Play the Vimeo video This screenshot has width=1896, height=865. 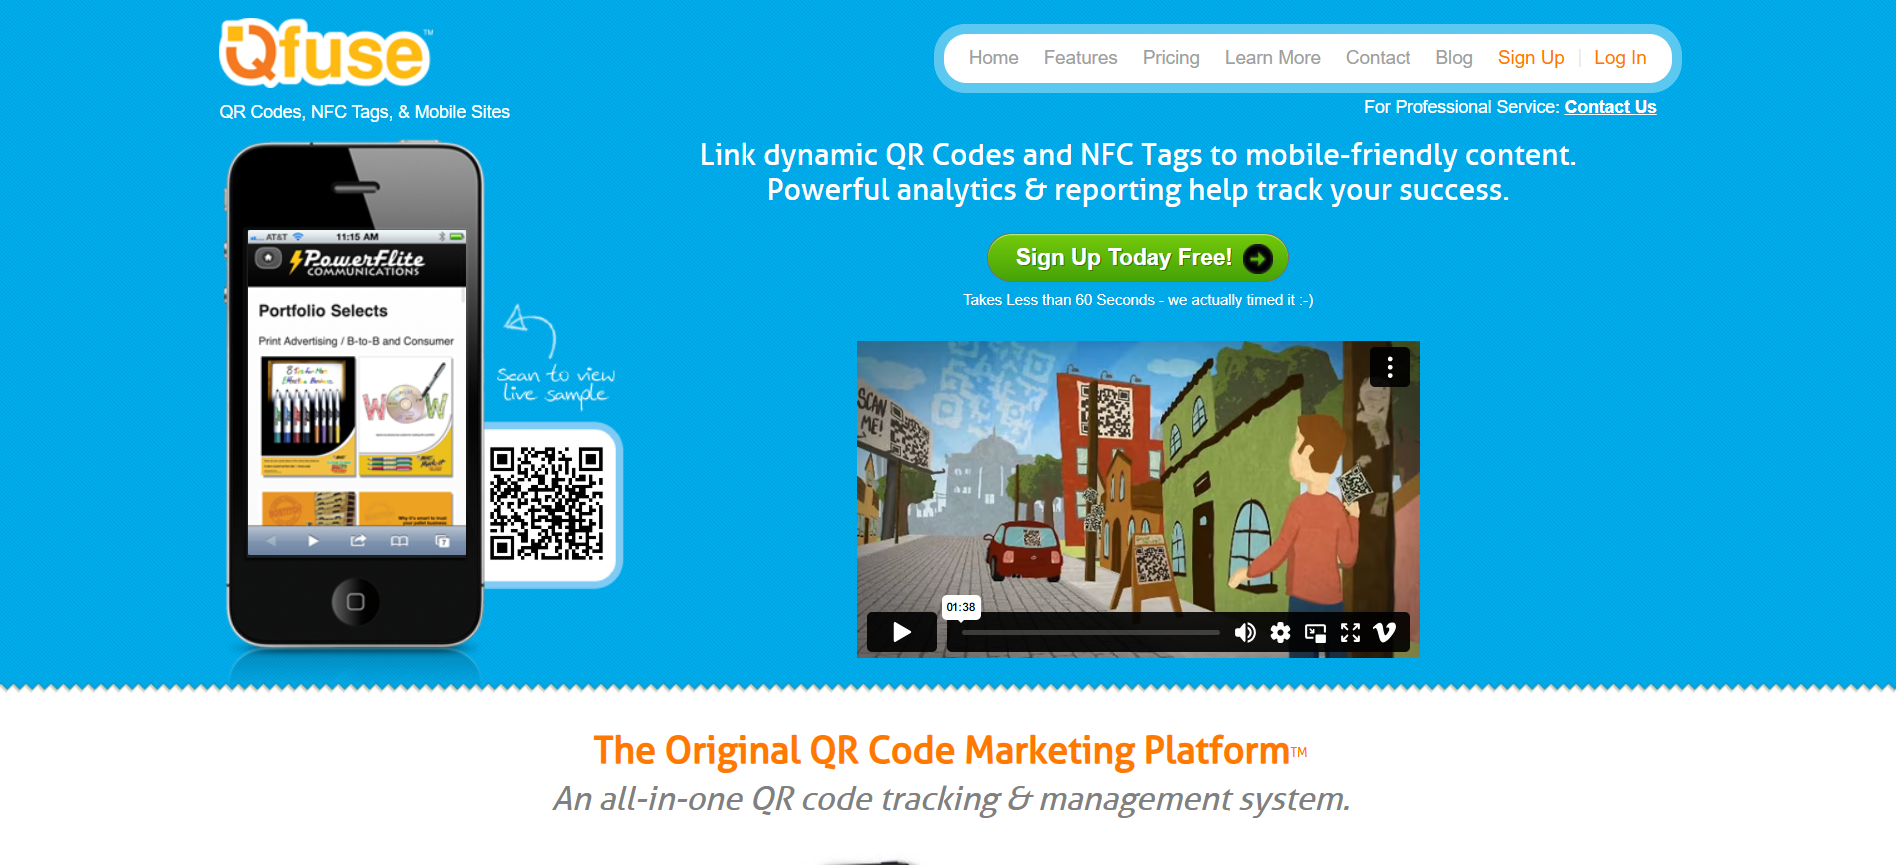click(x=901, y=632)
